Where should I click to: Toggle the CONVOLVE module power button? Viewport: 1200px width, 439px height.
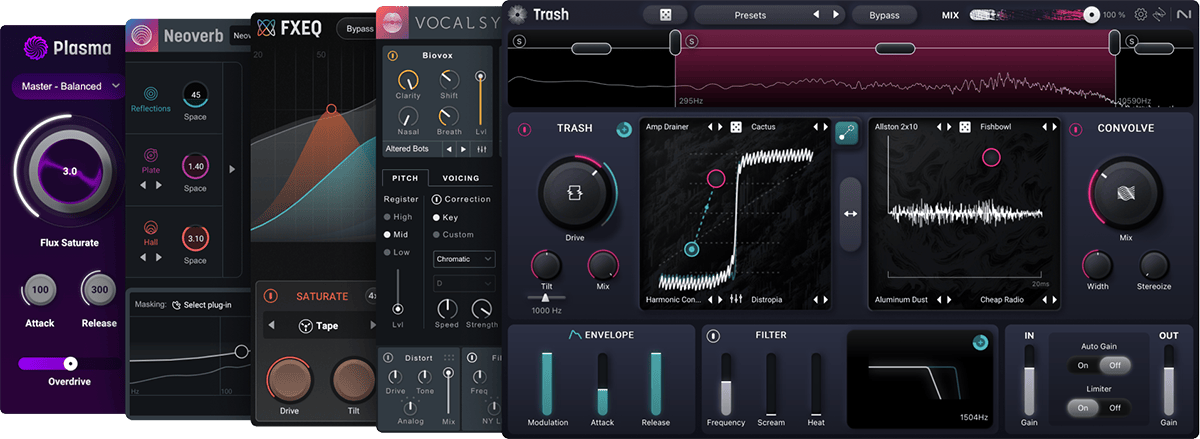[x=1077, y=129]
